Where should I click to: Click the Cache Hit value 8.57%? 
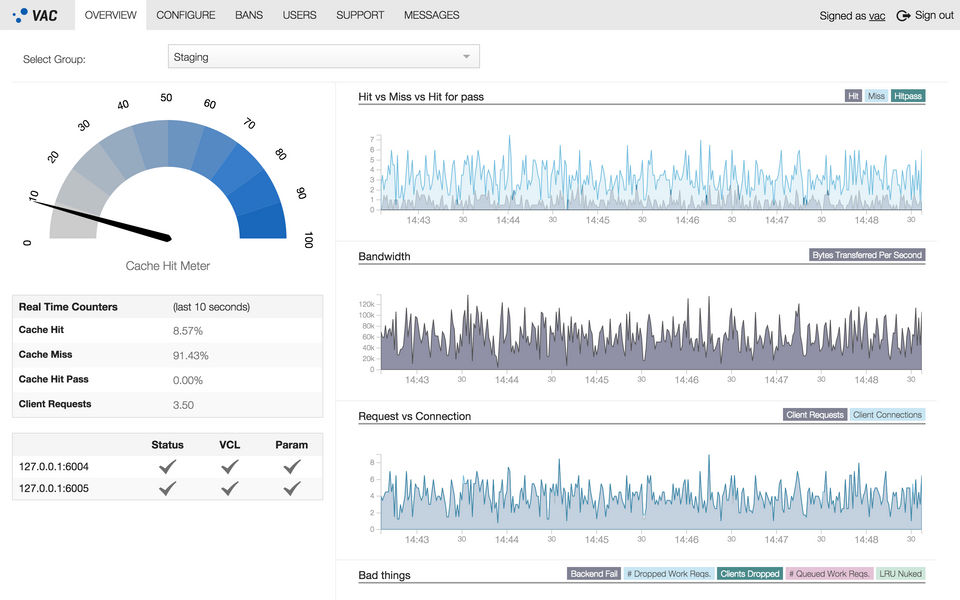coord(187,331)
